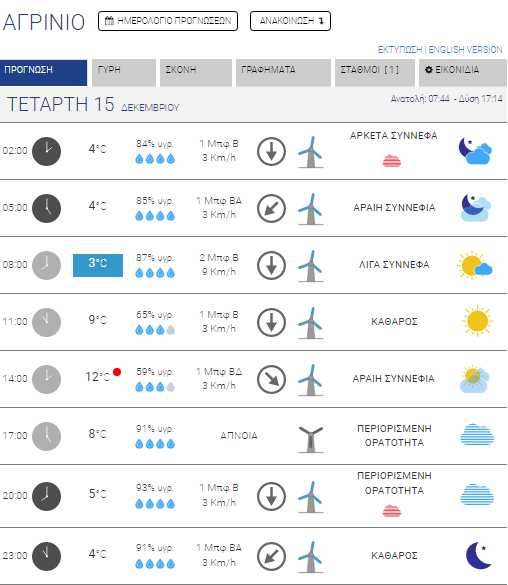The height and width of the screenshot is (585, 508).
Task: Click the highlighted 3°C temperature box
Action: (x=98, y=265)
